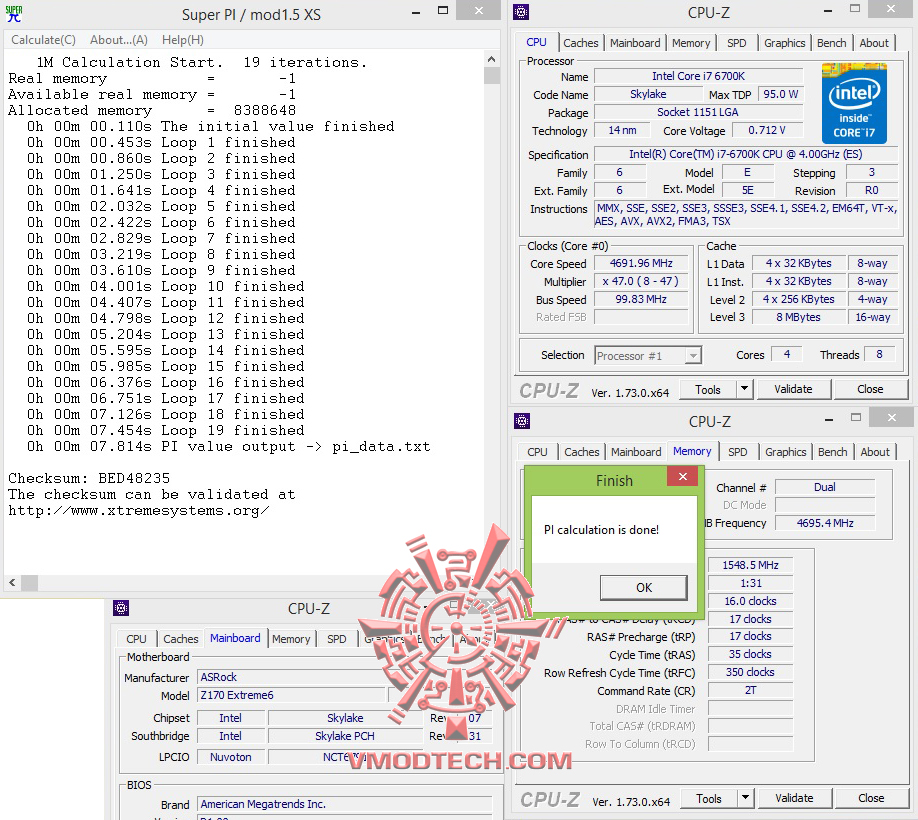Click the Level 3 cache value 8 MBytes

[x=799, y=317]
